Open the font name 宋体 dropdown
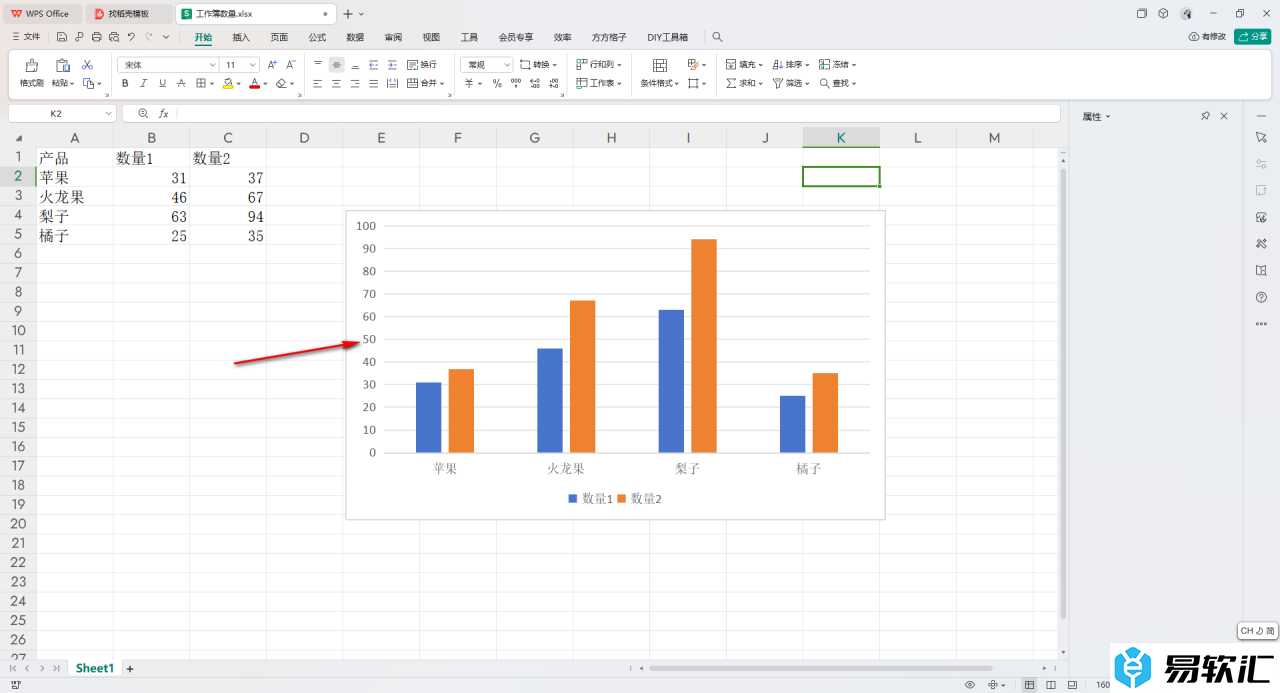Viewport: 1280px width, 693px height. (x=212, y=64)
